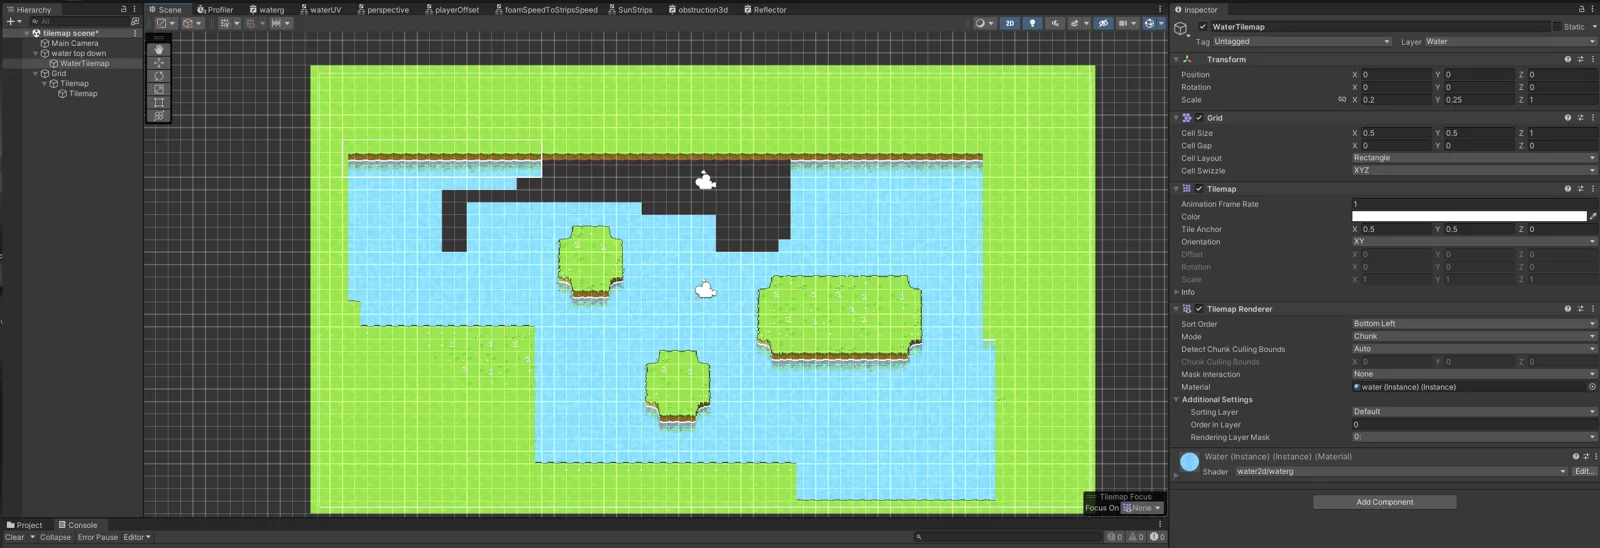Click the scene effects toggle icon

point(1077,23)
